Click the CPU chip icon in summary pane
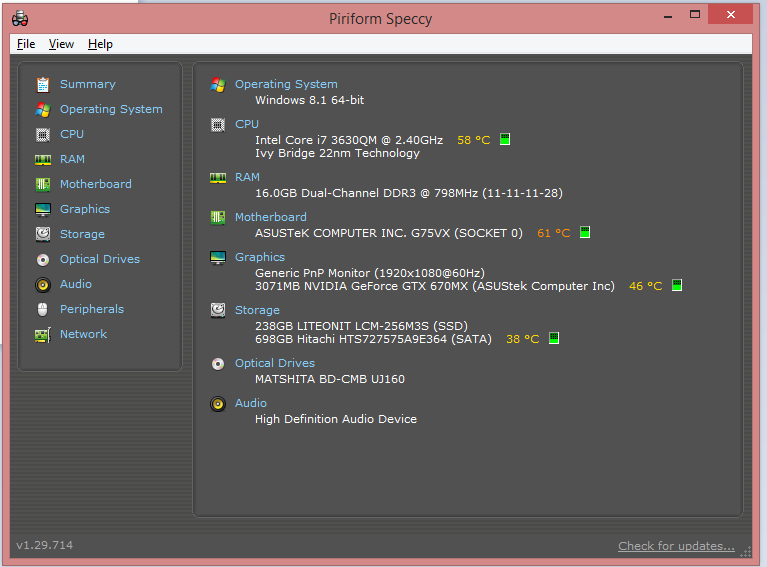Image resolution: width=767 pixels, height=567 pixels. (x=218, y=125)
